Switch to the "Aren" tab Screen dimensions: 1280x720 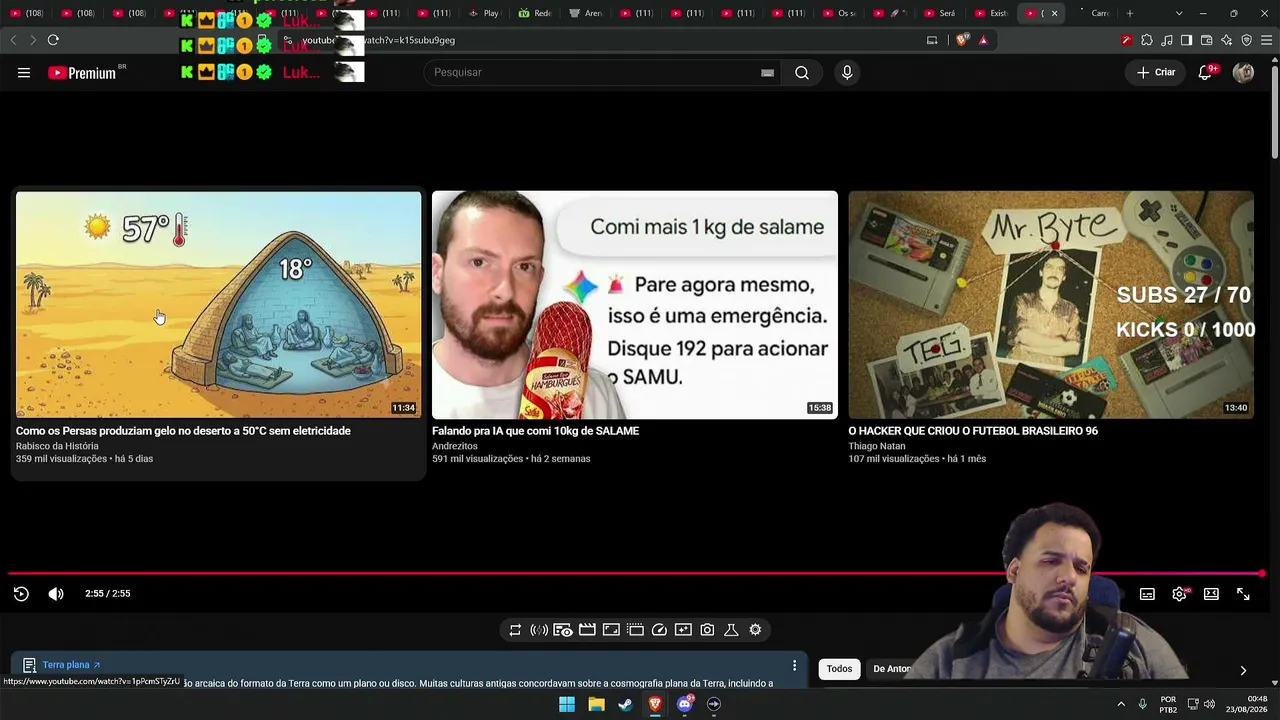(586, 13)
